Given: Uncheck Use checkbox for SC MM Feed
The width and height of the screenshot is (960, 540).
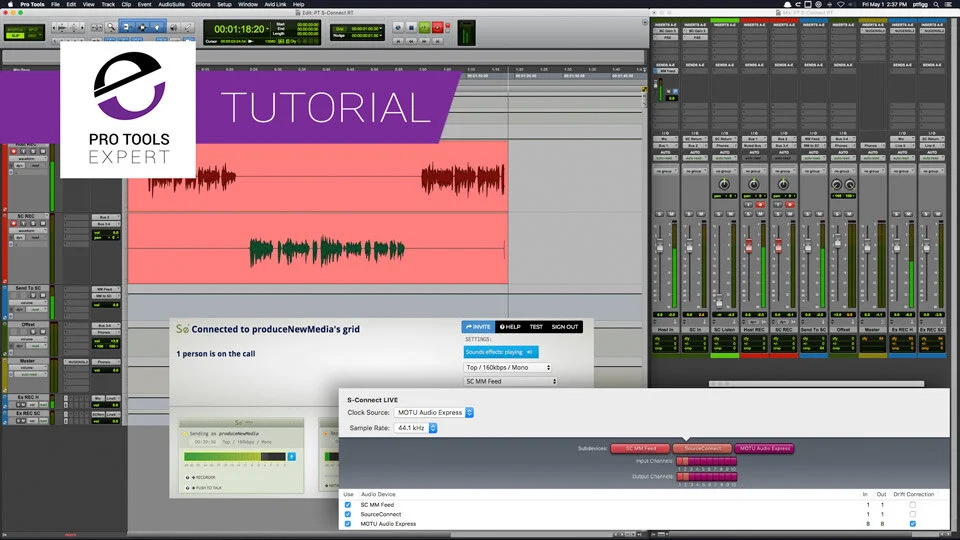Looking at the screenshot, I should 348,505.
